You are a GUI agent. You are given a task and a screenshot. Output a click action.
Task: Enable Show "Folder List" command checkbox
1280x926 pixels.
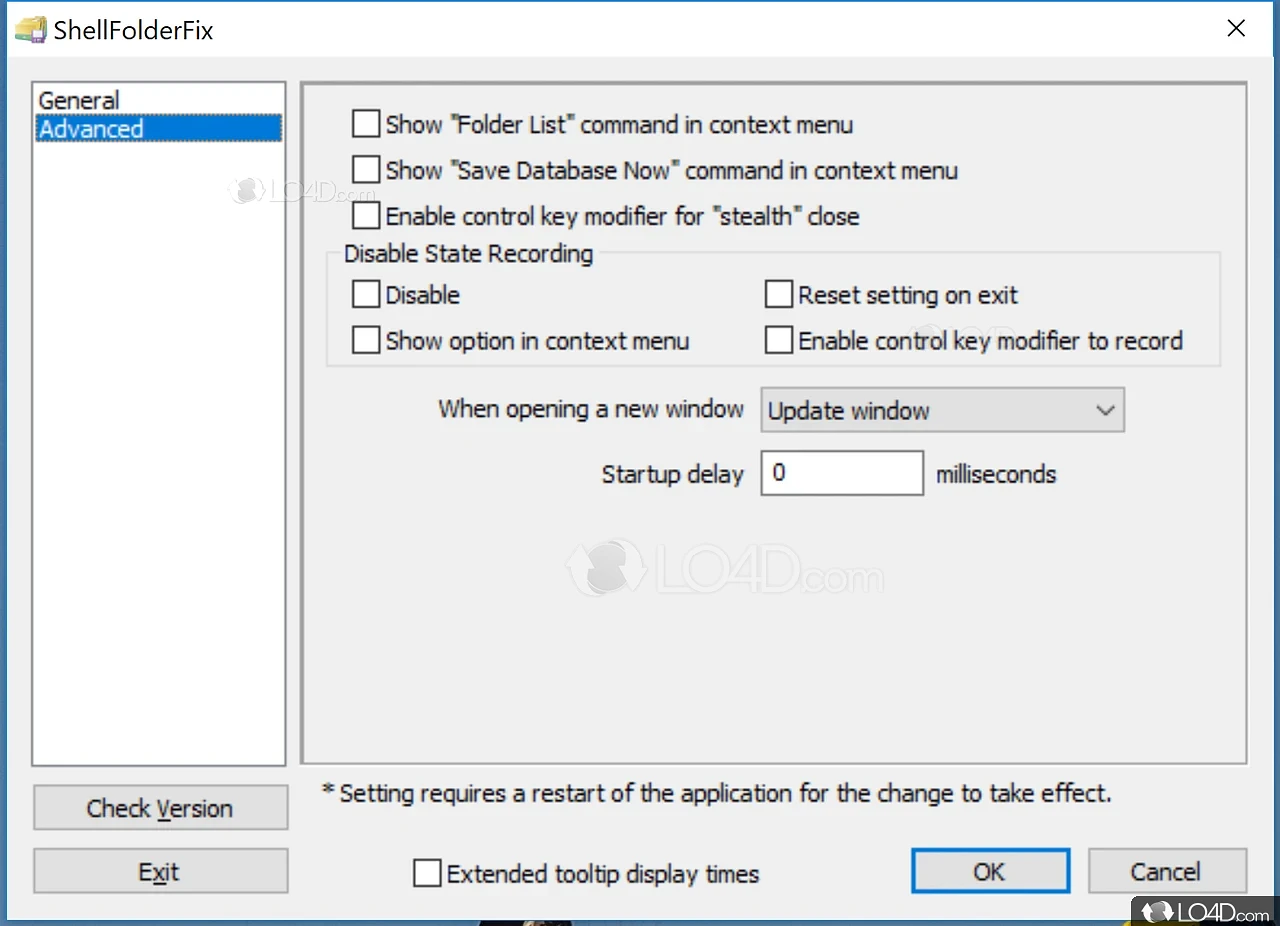coord(367,125)
